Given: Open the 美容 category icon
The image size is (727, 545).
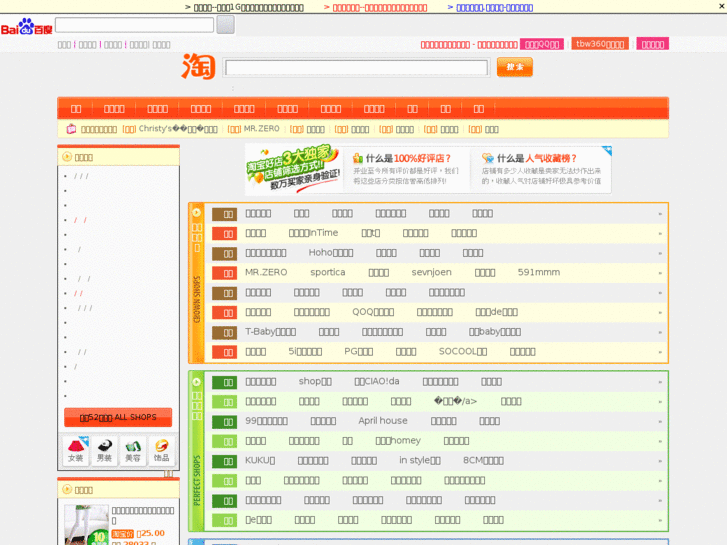Looking at the screenshot, I should coord(133,450).
